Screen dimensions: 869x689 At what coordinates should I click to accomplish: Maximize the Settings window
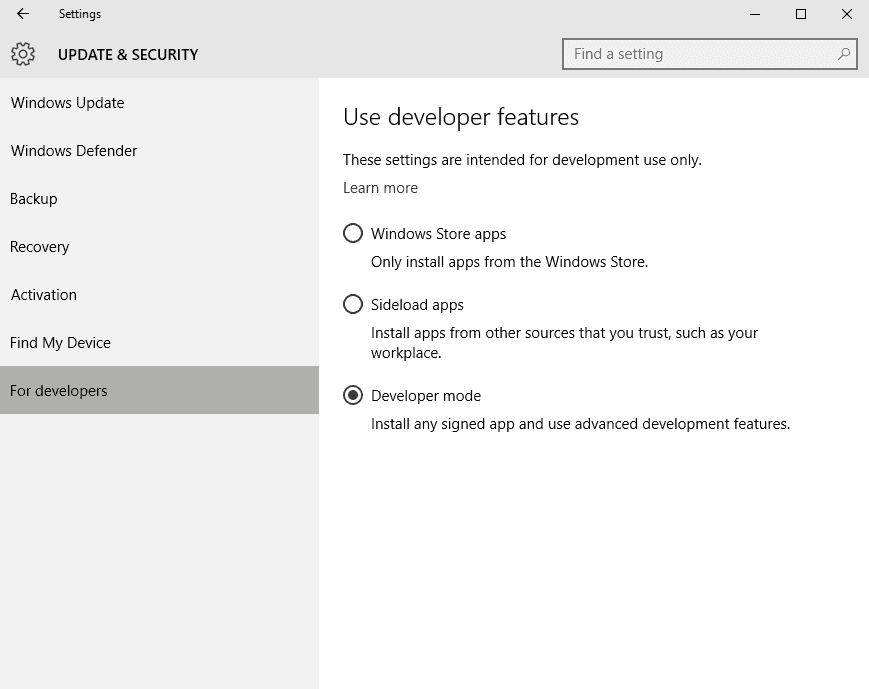click(801, 14)
